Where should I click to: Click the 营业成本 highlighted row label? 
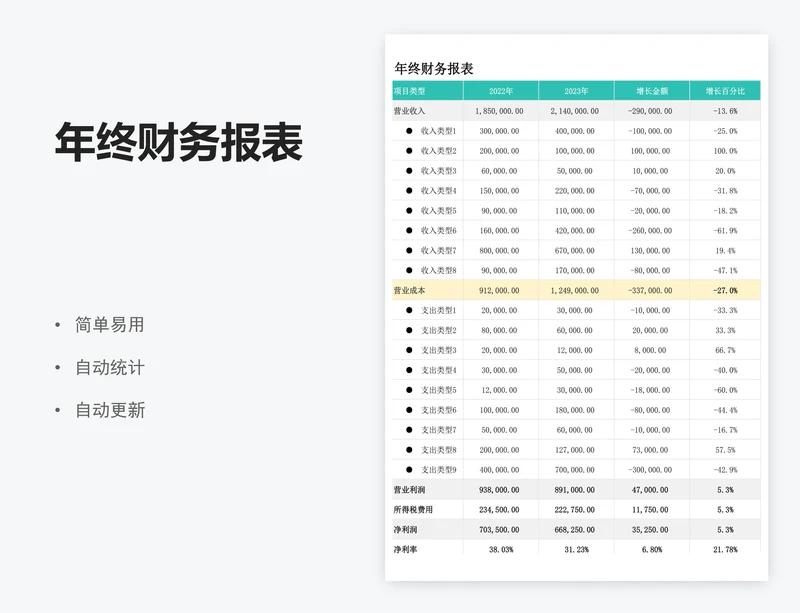pyautogui.click(x=409, y=290)
